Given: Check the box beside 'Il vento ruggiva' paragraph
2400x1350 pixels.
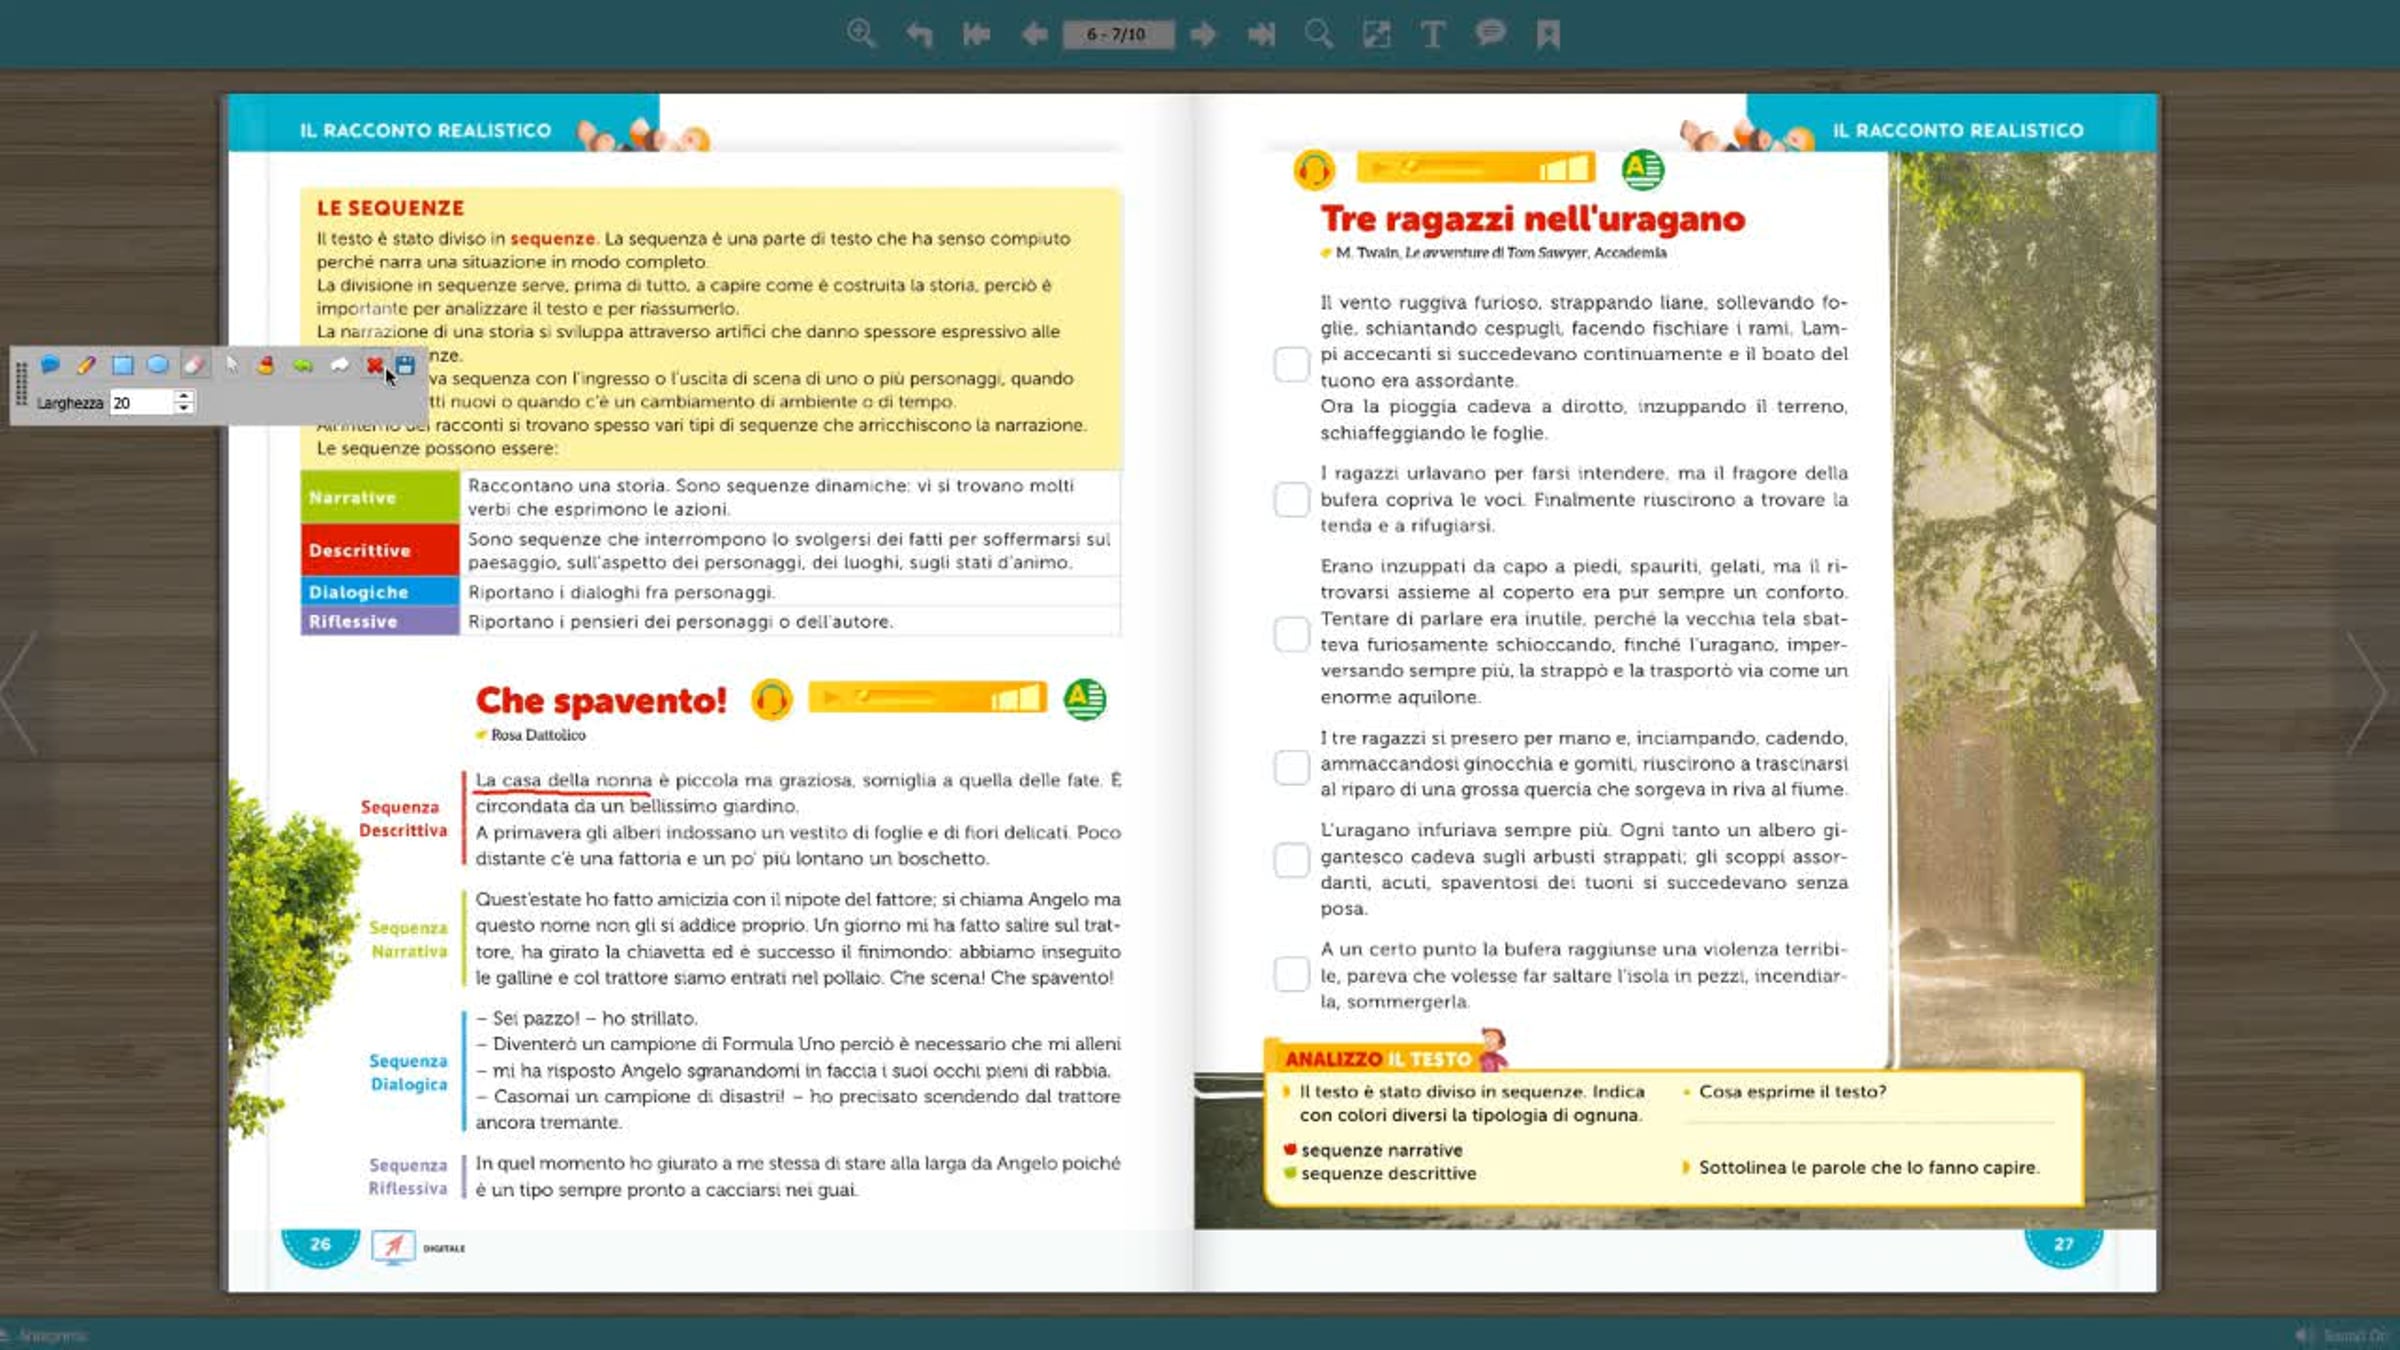Looking at the screenshot, I should 1291,364.
